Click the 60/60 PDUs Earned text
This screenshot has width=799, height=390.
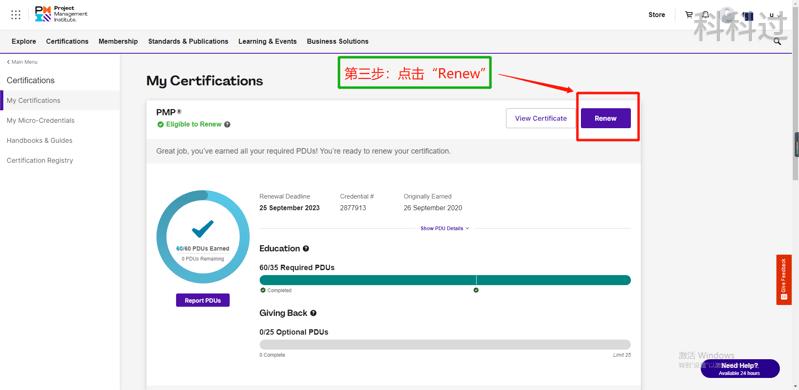(x=203, y=248)
